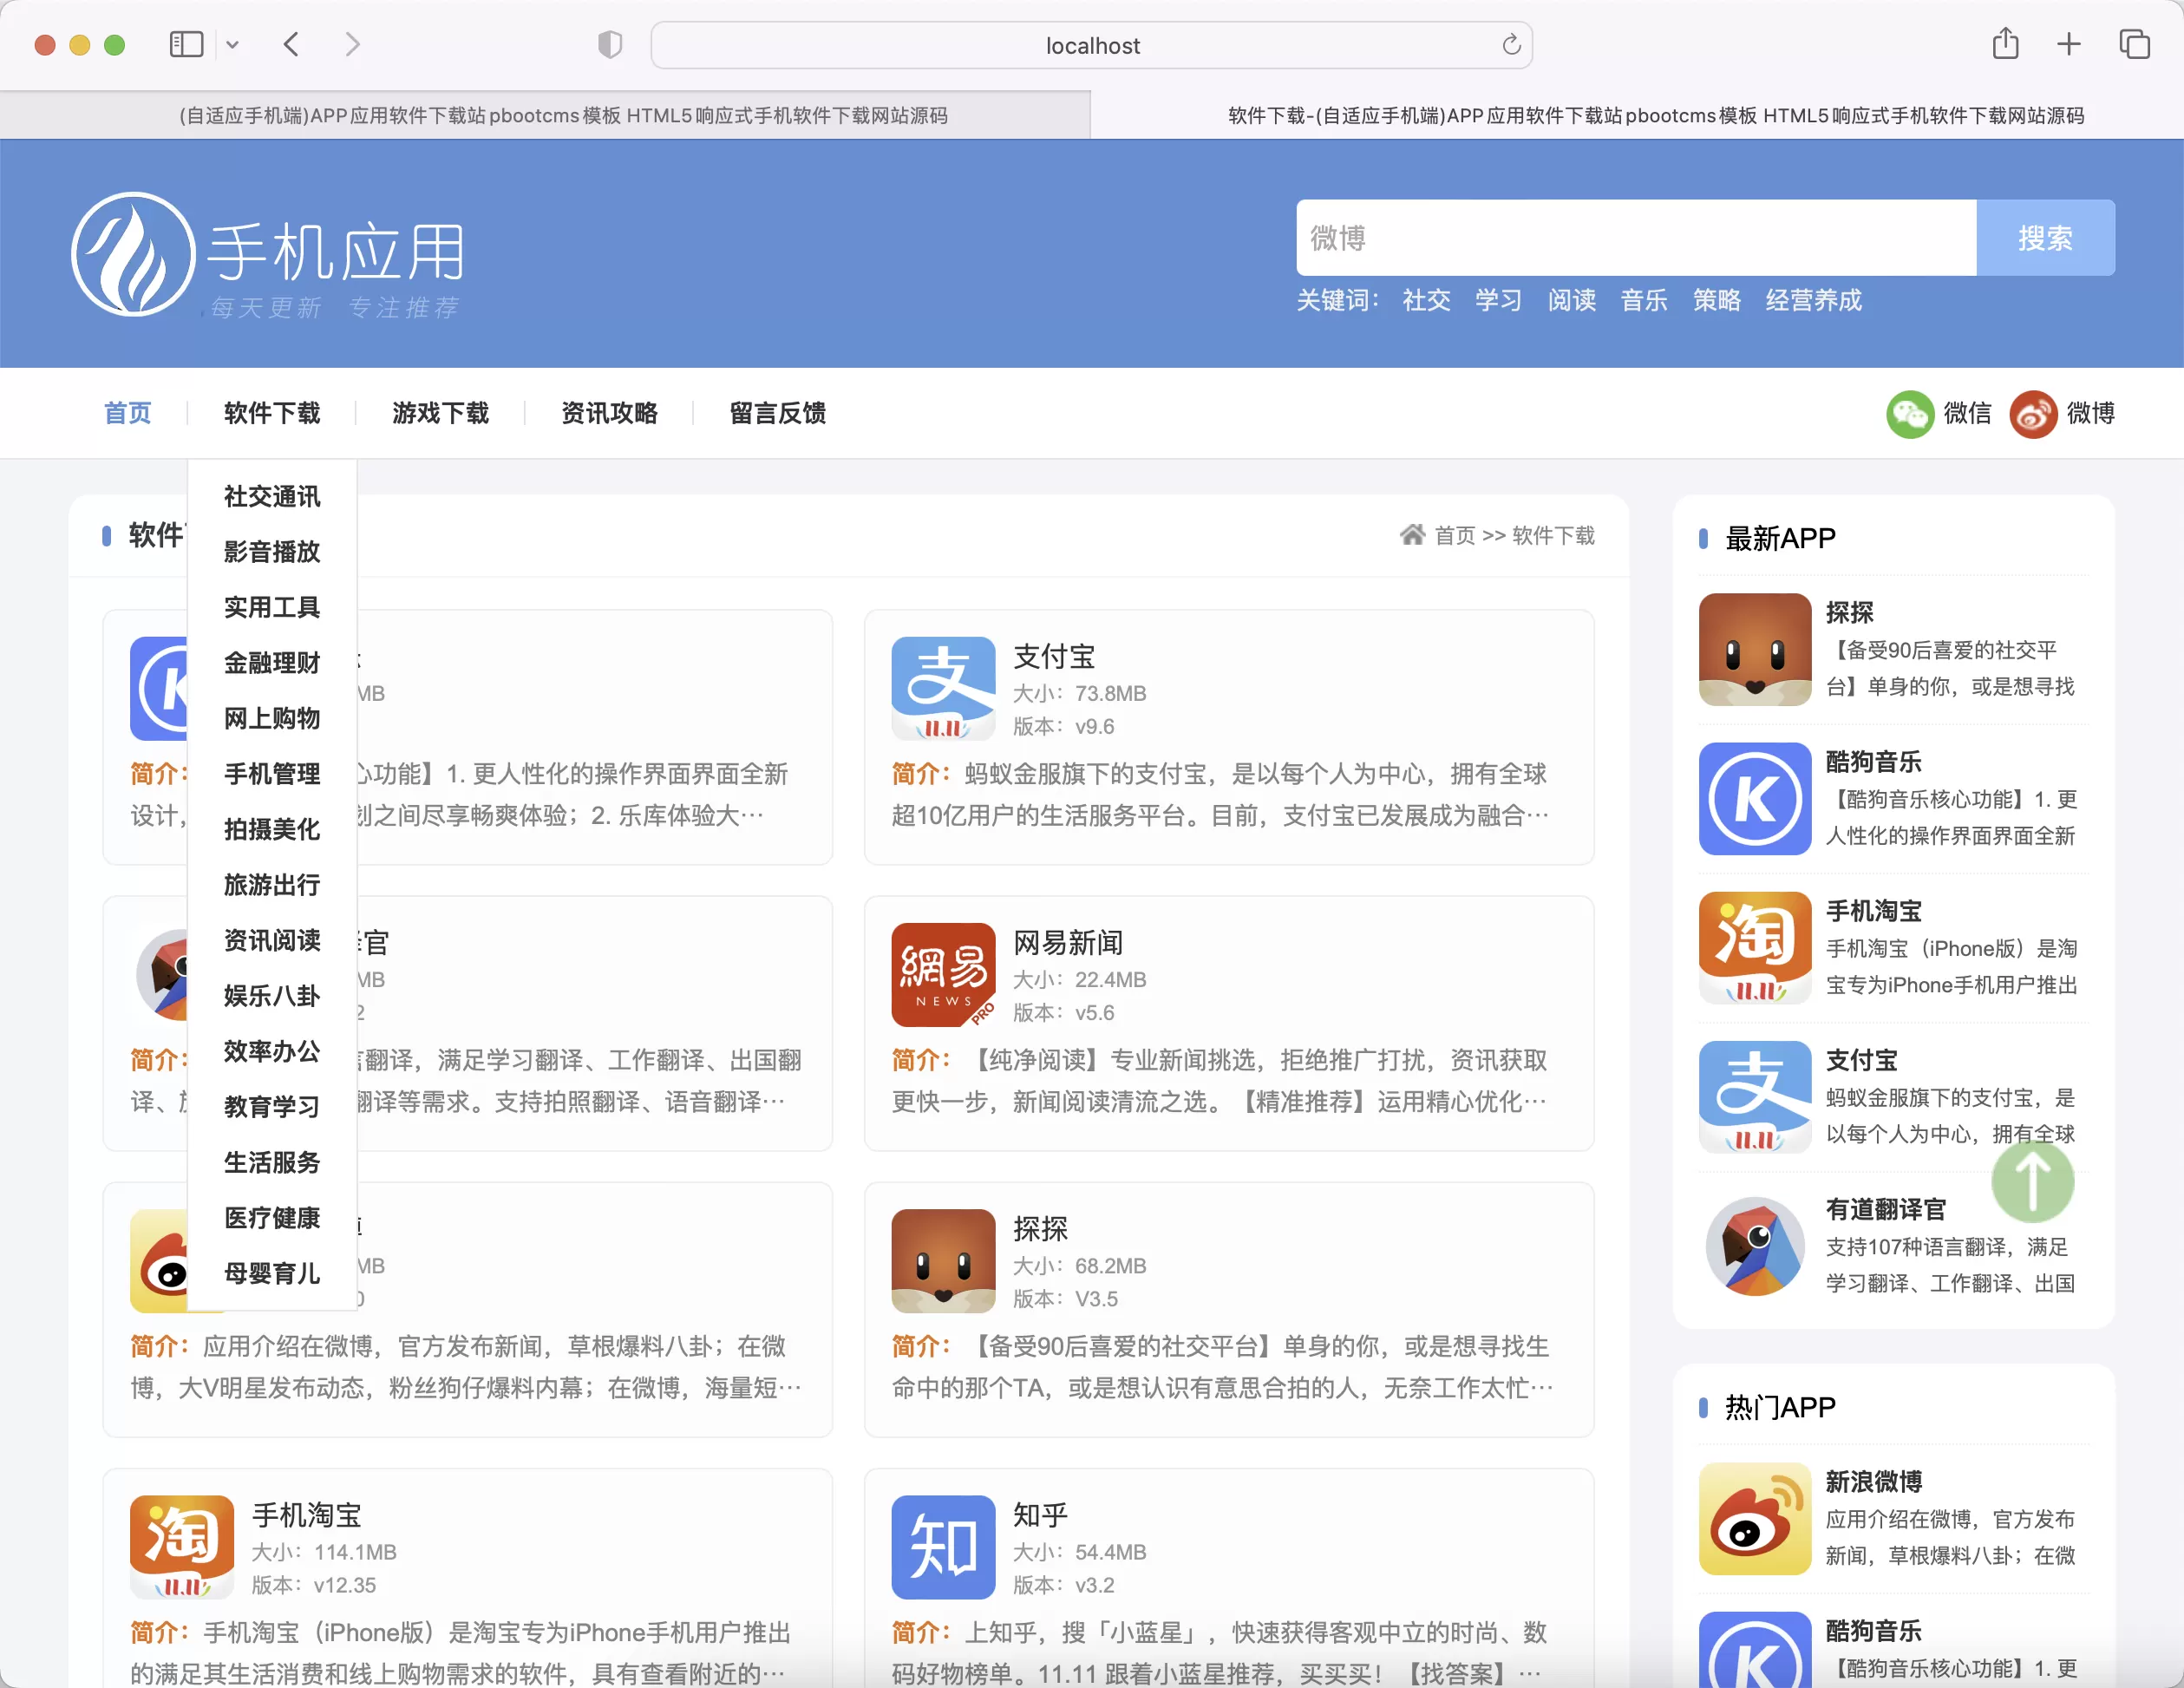Image resolution: width=2184 pixels, height=1688 pixels.
Task: Open 软件下载 in the navigation bar
Action: click(x=272, y=413)
